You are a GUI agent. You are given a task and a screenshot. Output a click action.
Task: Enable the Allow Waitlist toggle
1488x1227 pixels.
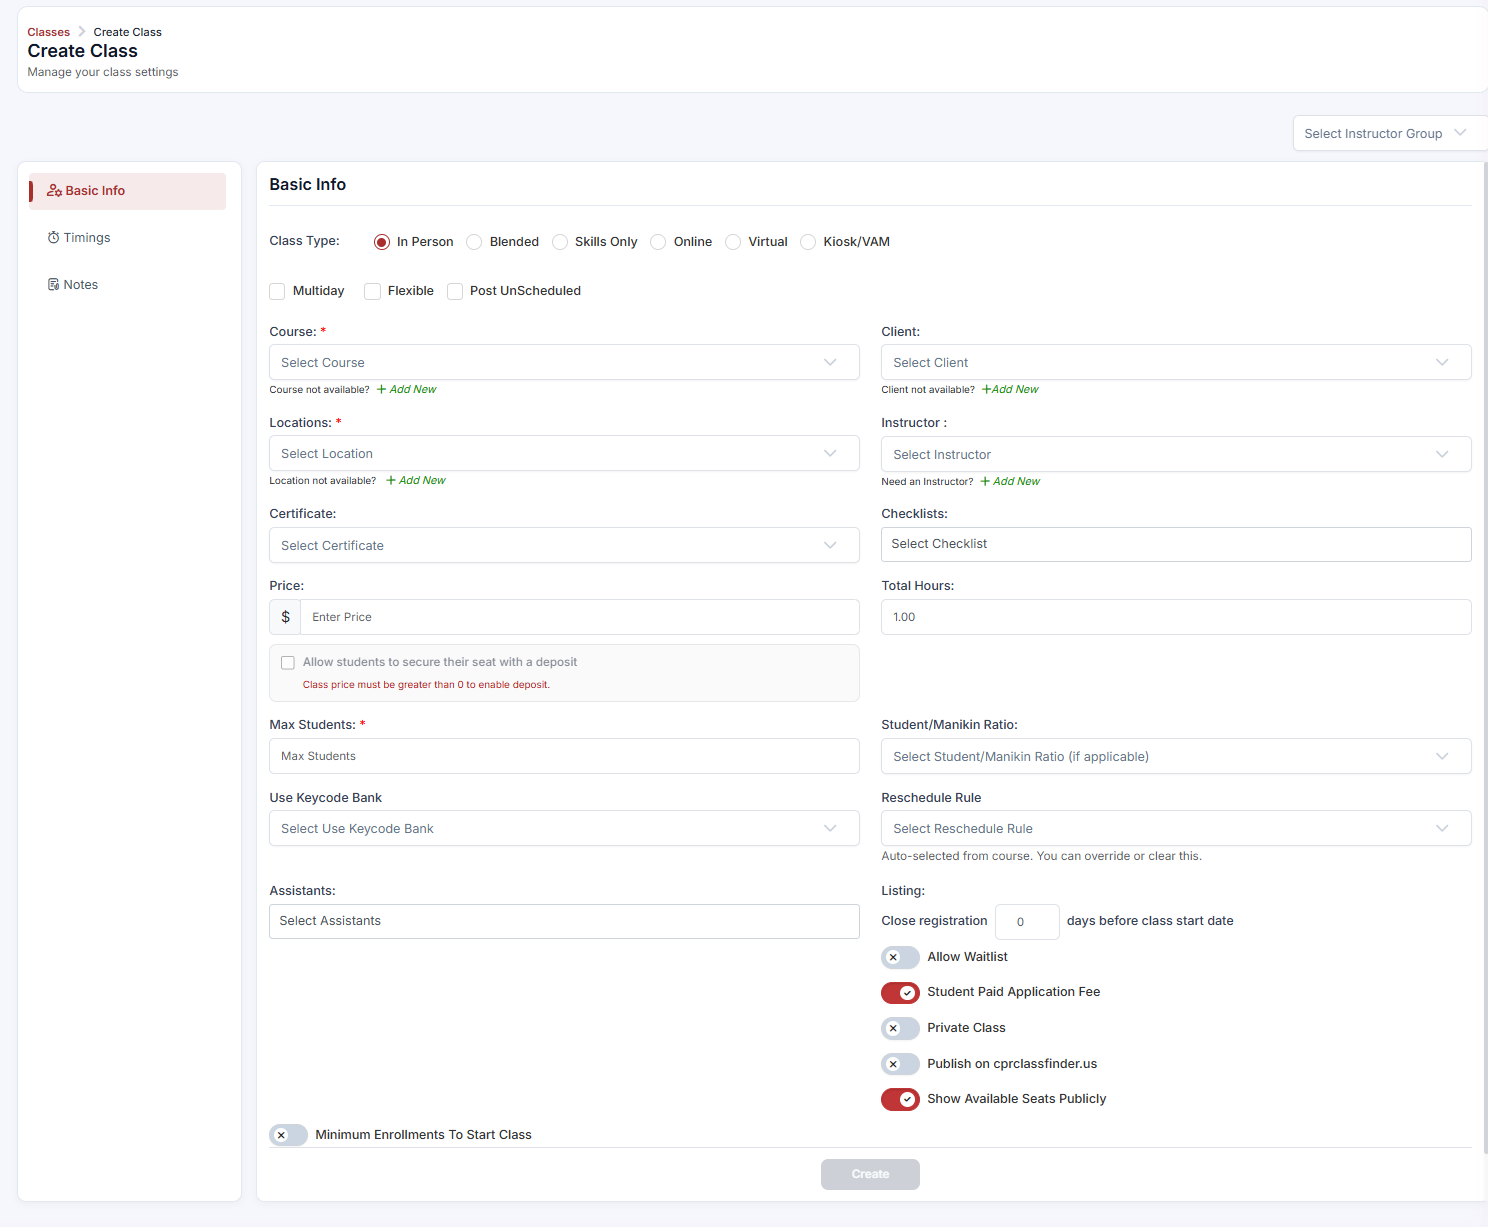[x=900, y=957]
